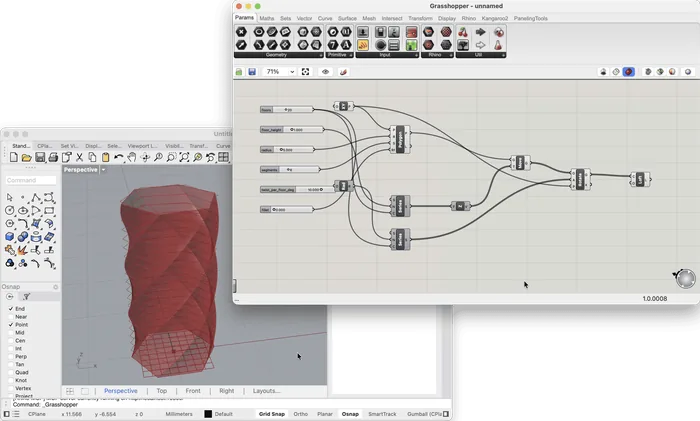Toggle the Point osnap checkbox
The width and height of the screenshot is (700, 421).
[11, 325]
